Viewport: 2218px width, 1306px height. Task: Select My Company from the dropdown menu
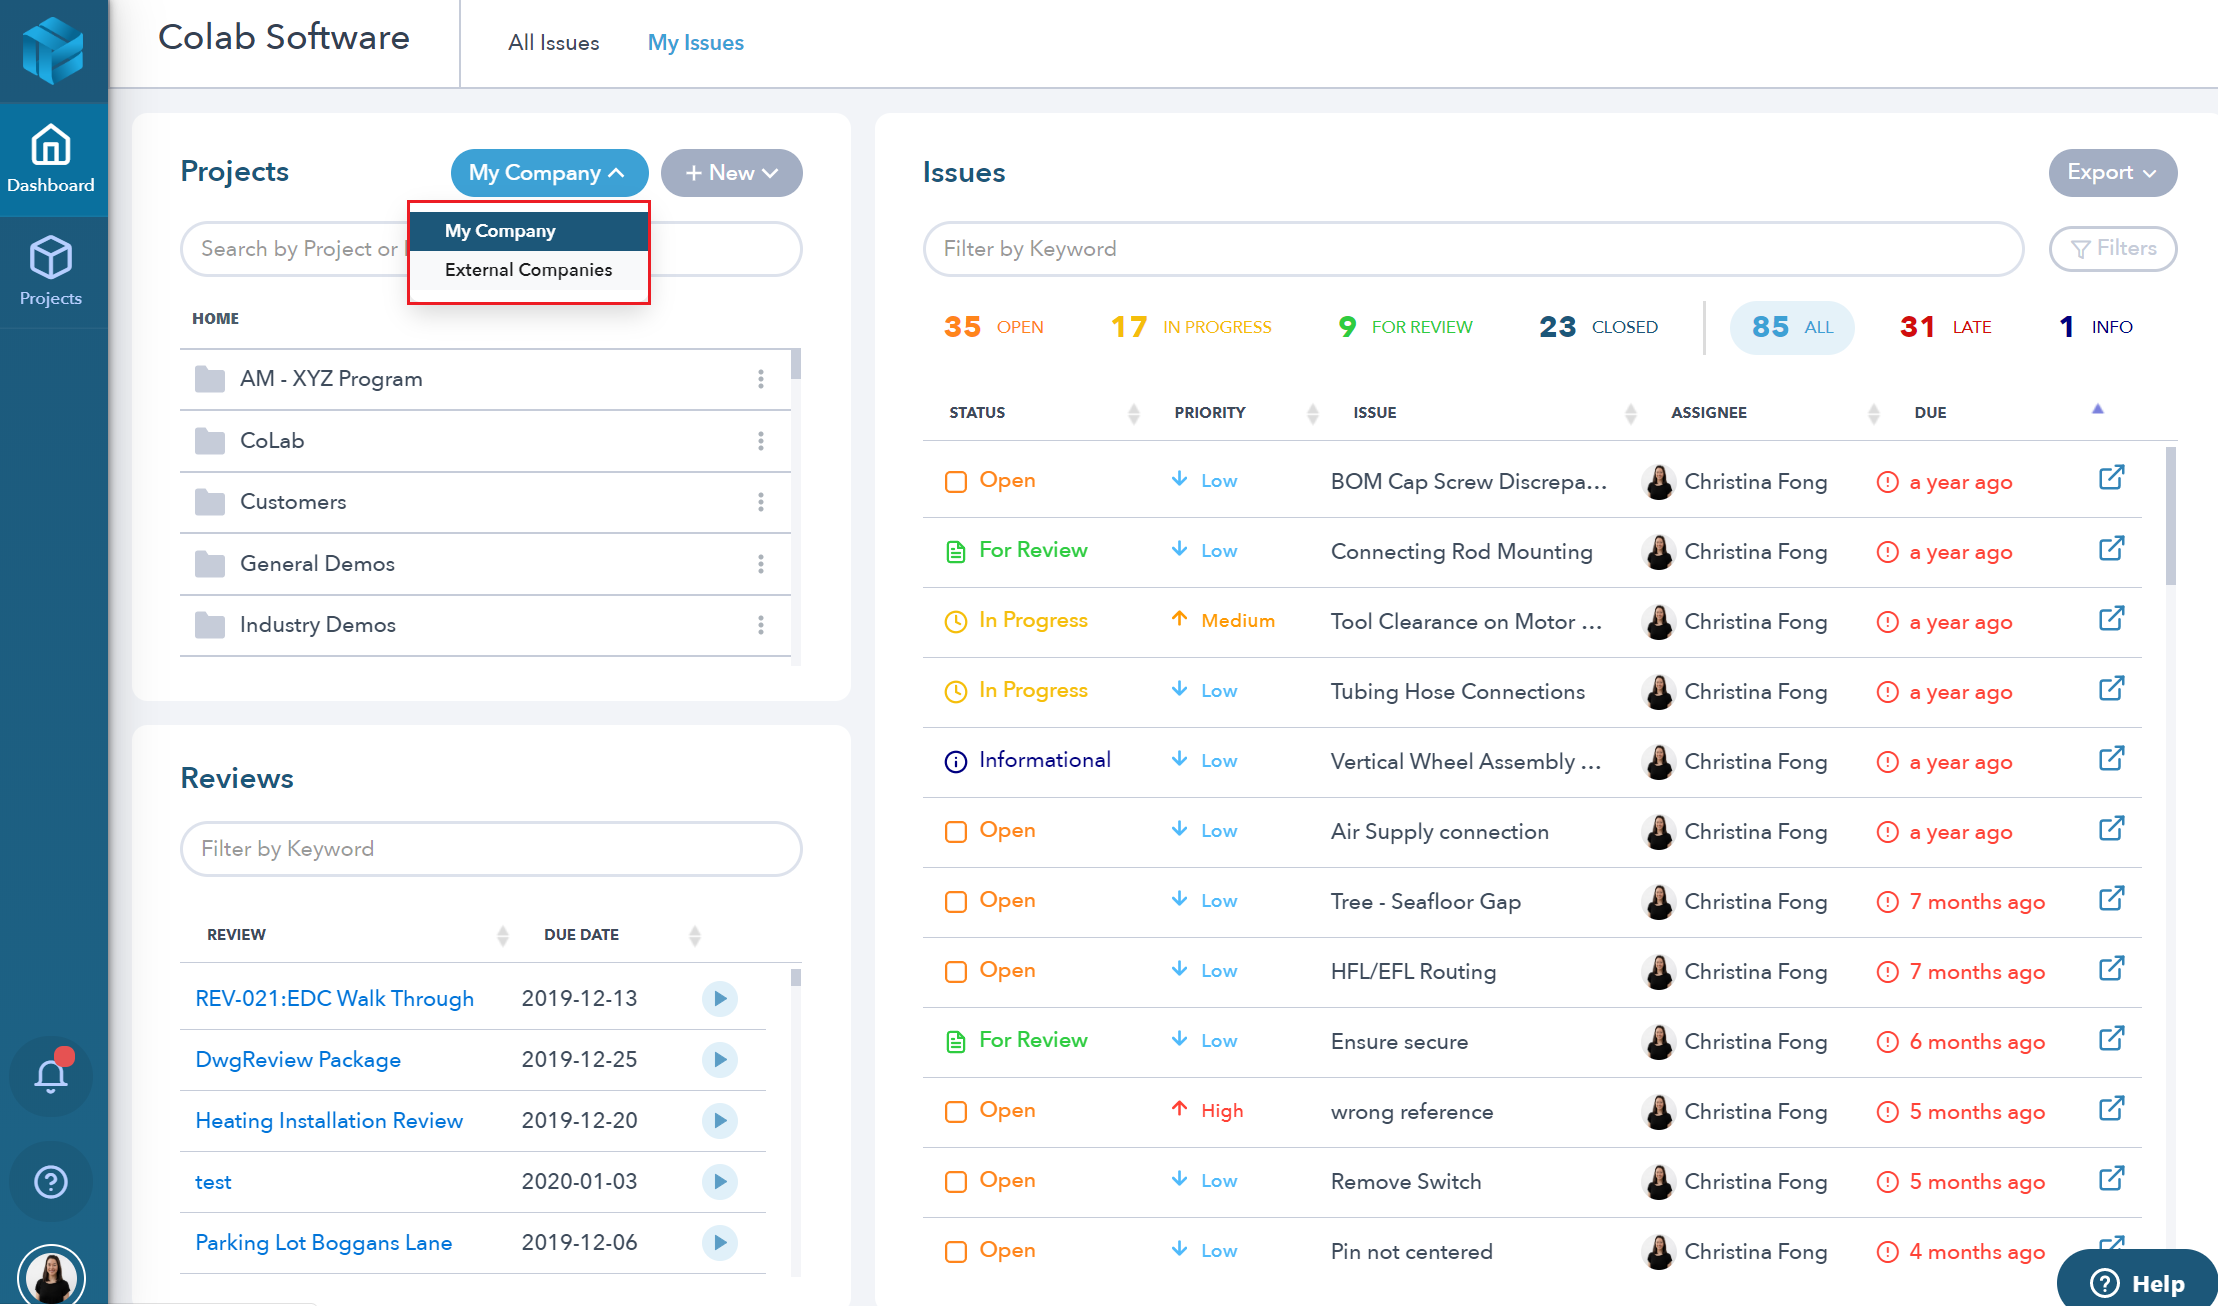[x=529, y=231]
